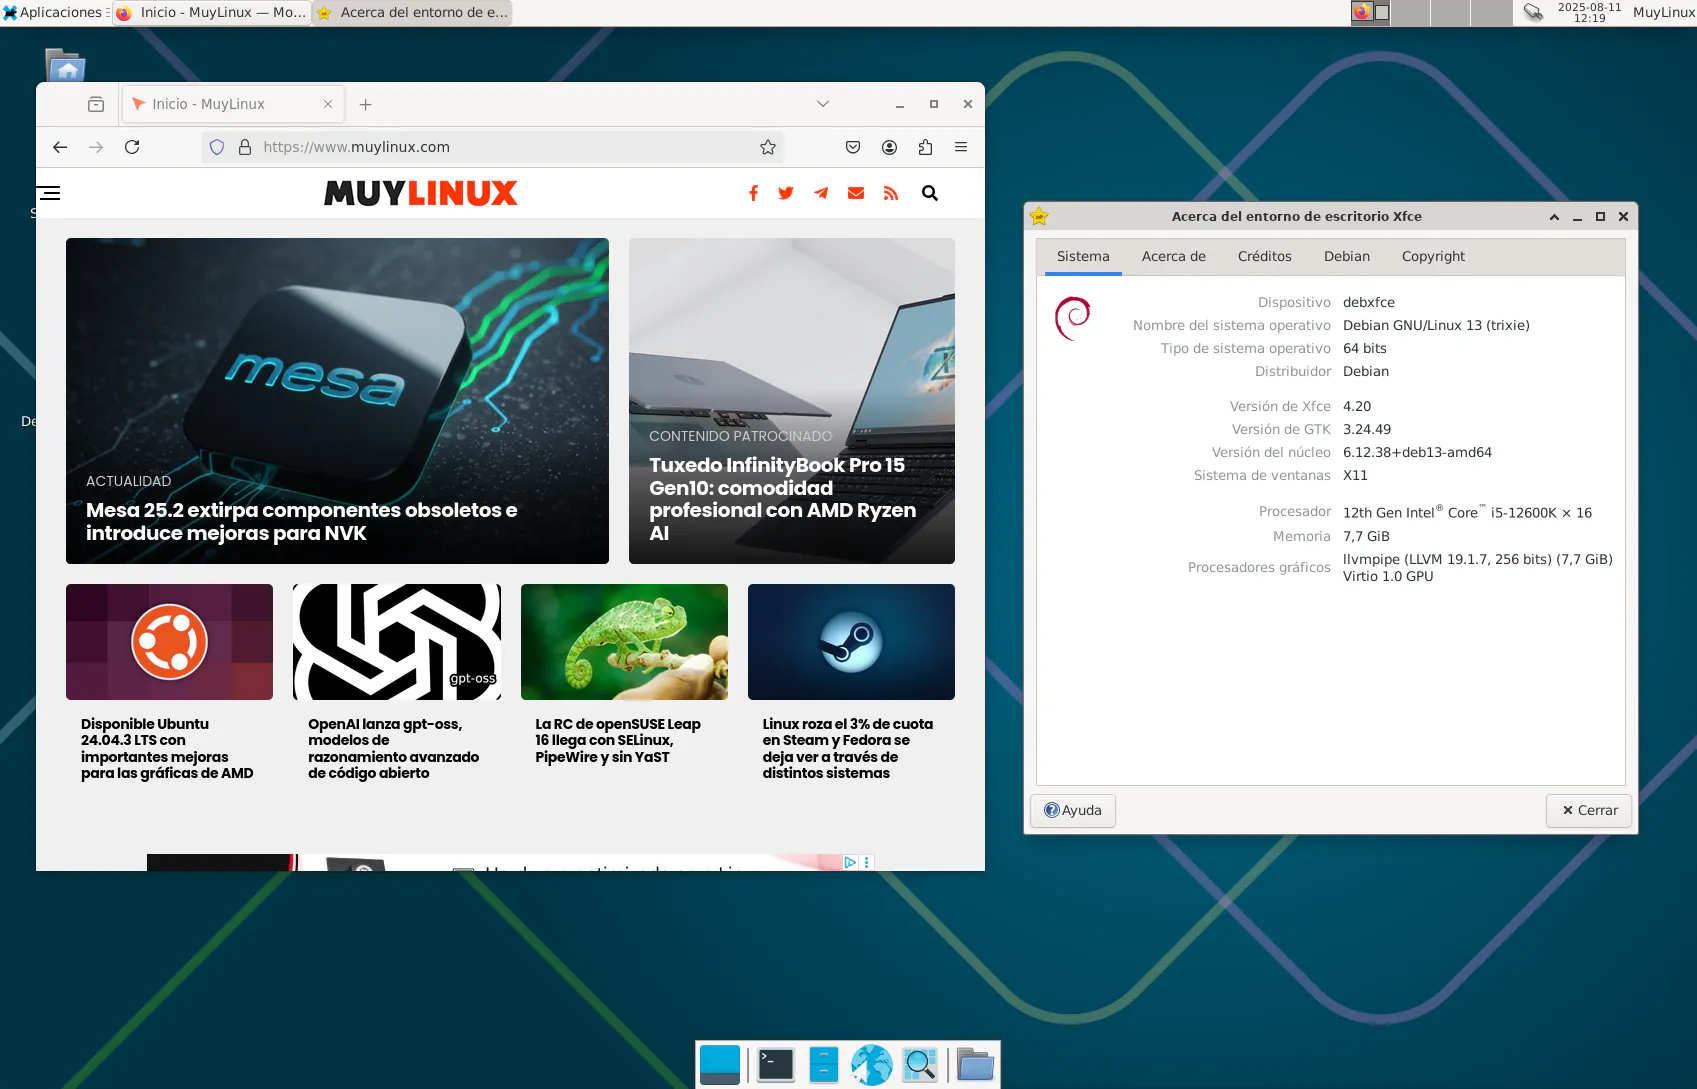Open a new Firefox tab
The image size is (1697, 1089).
pos(366,104)
